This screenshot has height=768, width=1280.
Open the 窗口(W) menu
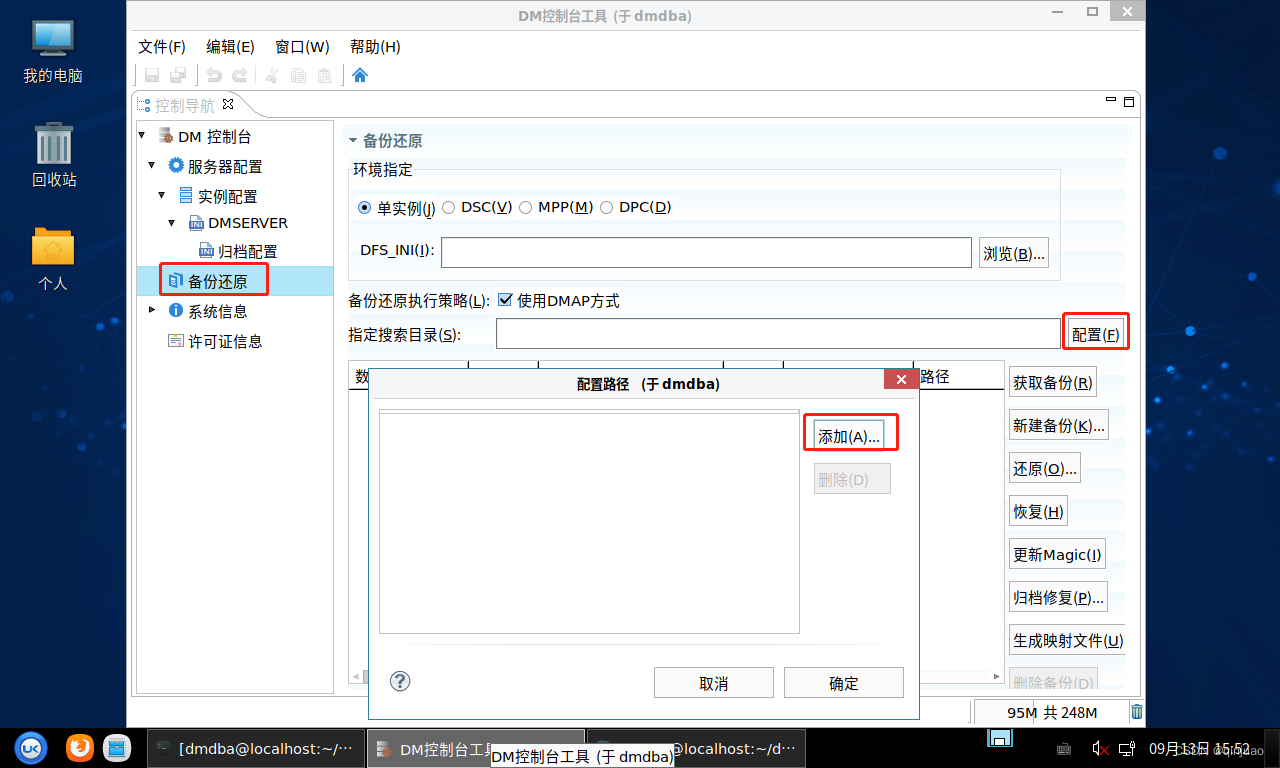tap(302, 47)
